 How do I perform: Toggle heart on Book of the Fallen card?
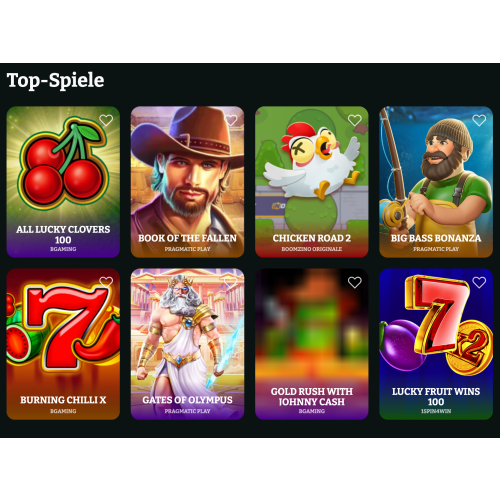tap(231, 120)
